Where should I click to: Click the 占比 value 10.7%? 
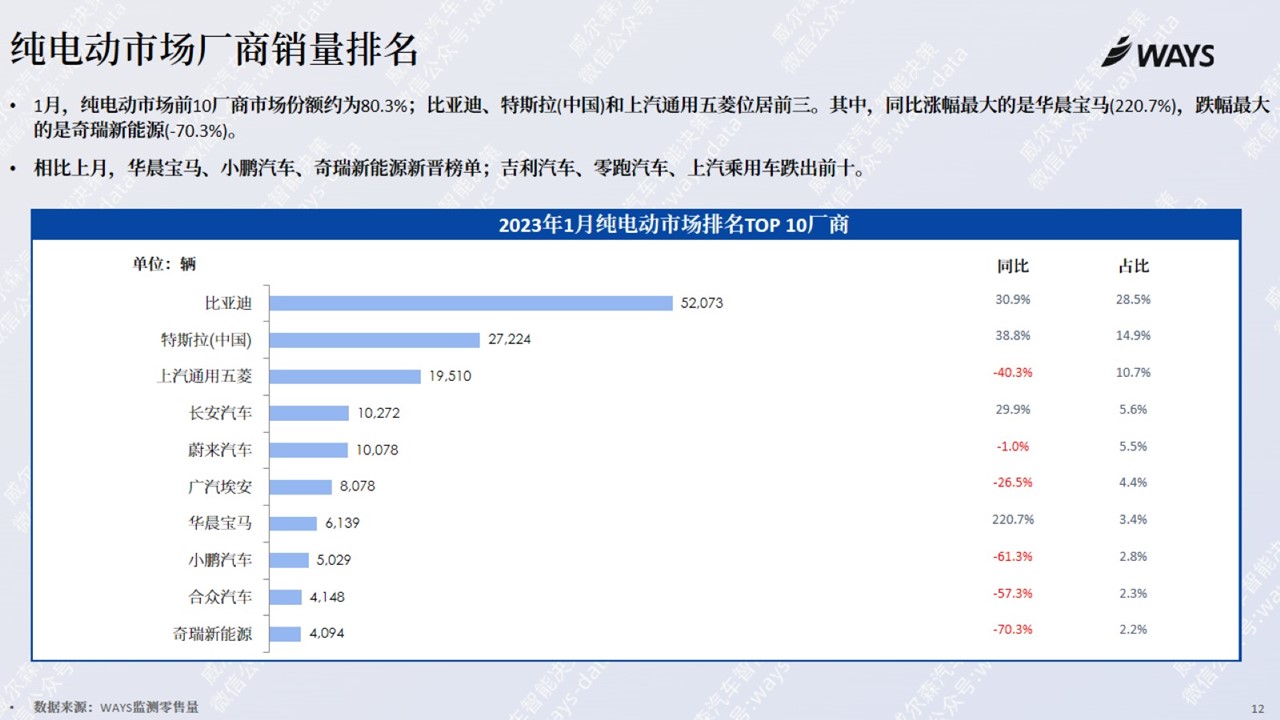1134,373
